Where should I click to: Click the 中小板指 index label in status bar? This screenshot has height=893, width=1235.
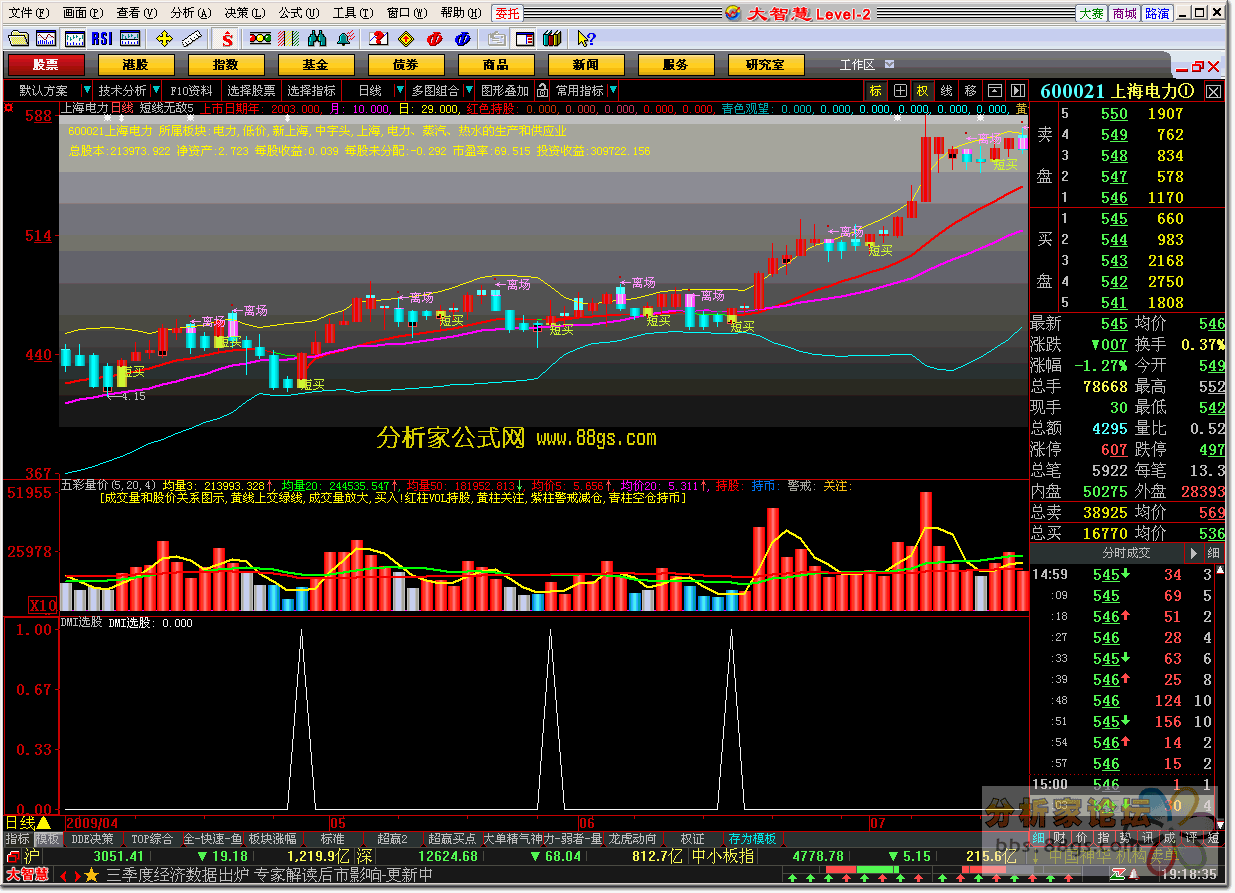point(723,857)
